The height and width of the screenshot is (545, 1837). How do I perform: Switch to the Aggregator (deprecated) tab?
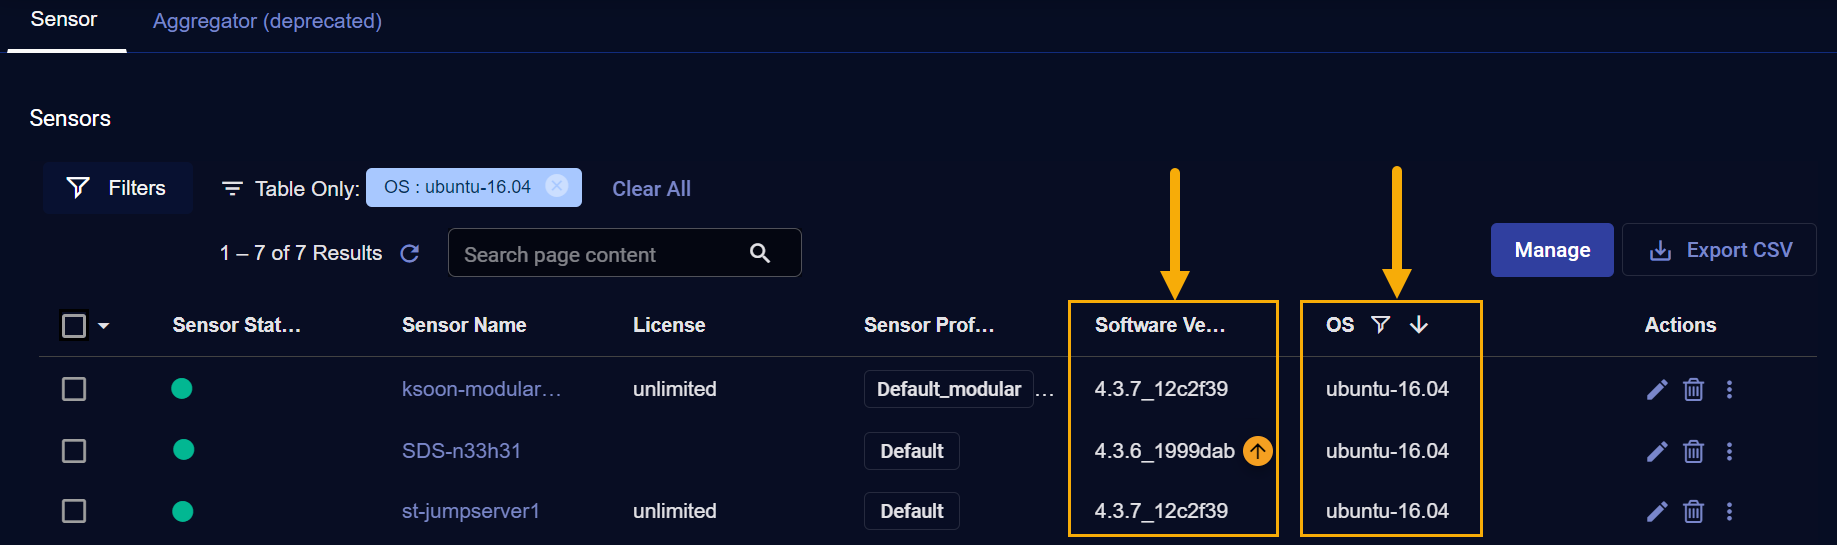[x=267, y=21]
